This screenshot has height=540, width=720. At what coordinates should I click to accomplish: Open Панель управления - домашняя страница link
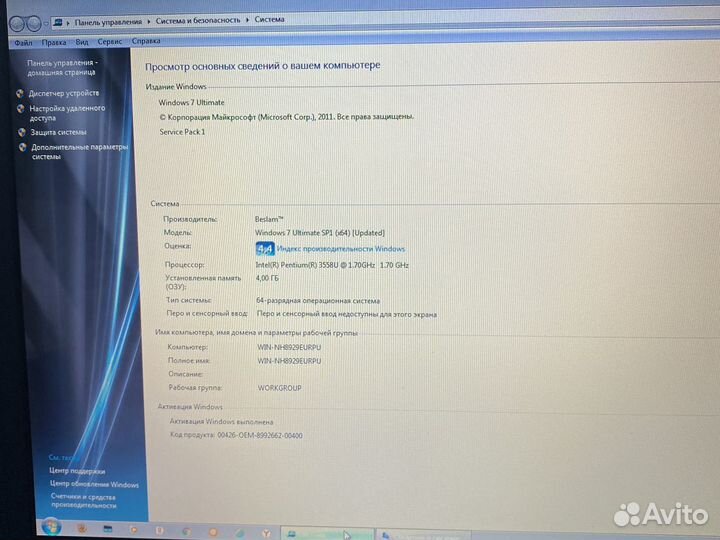[62, 68]
